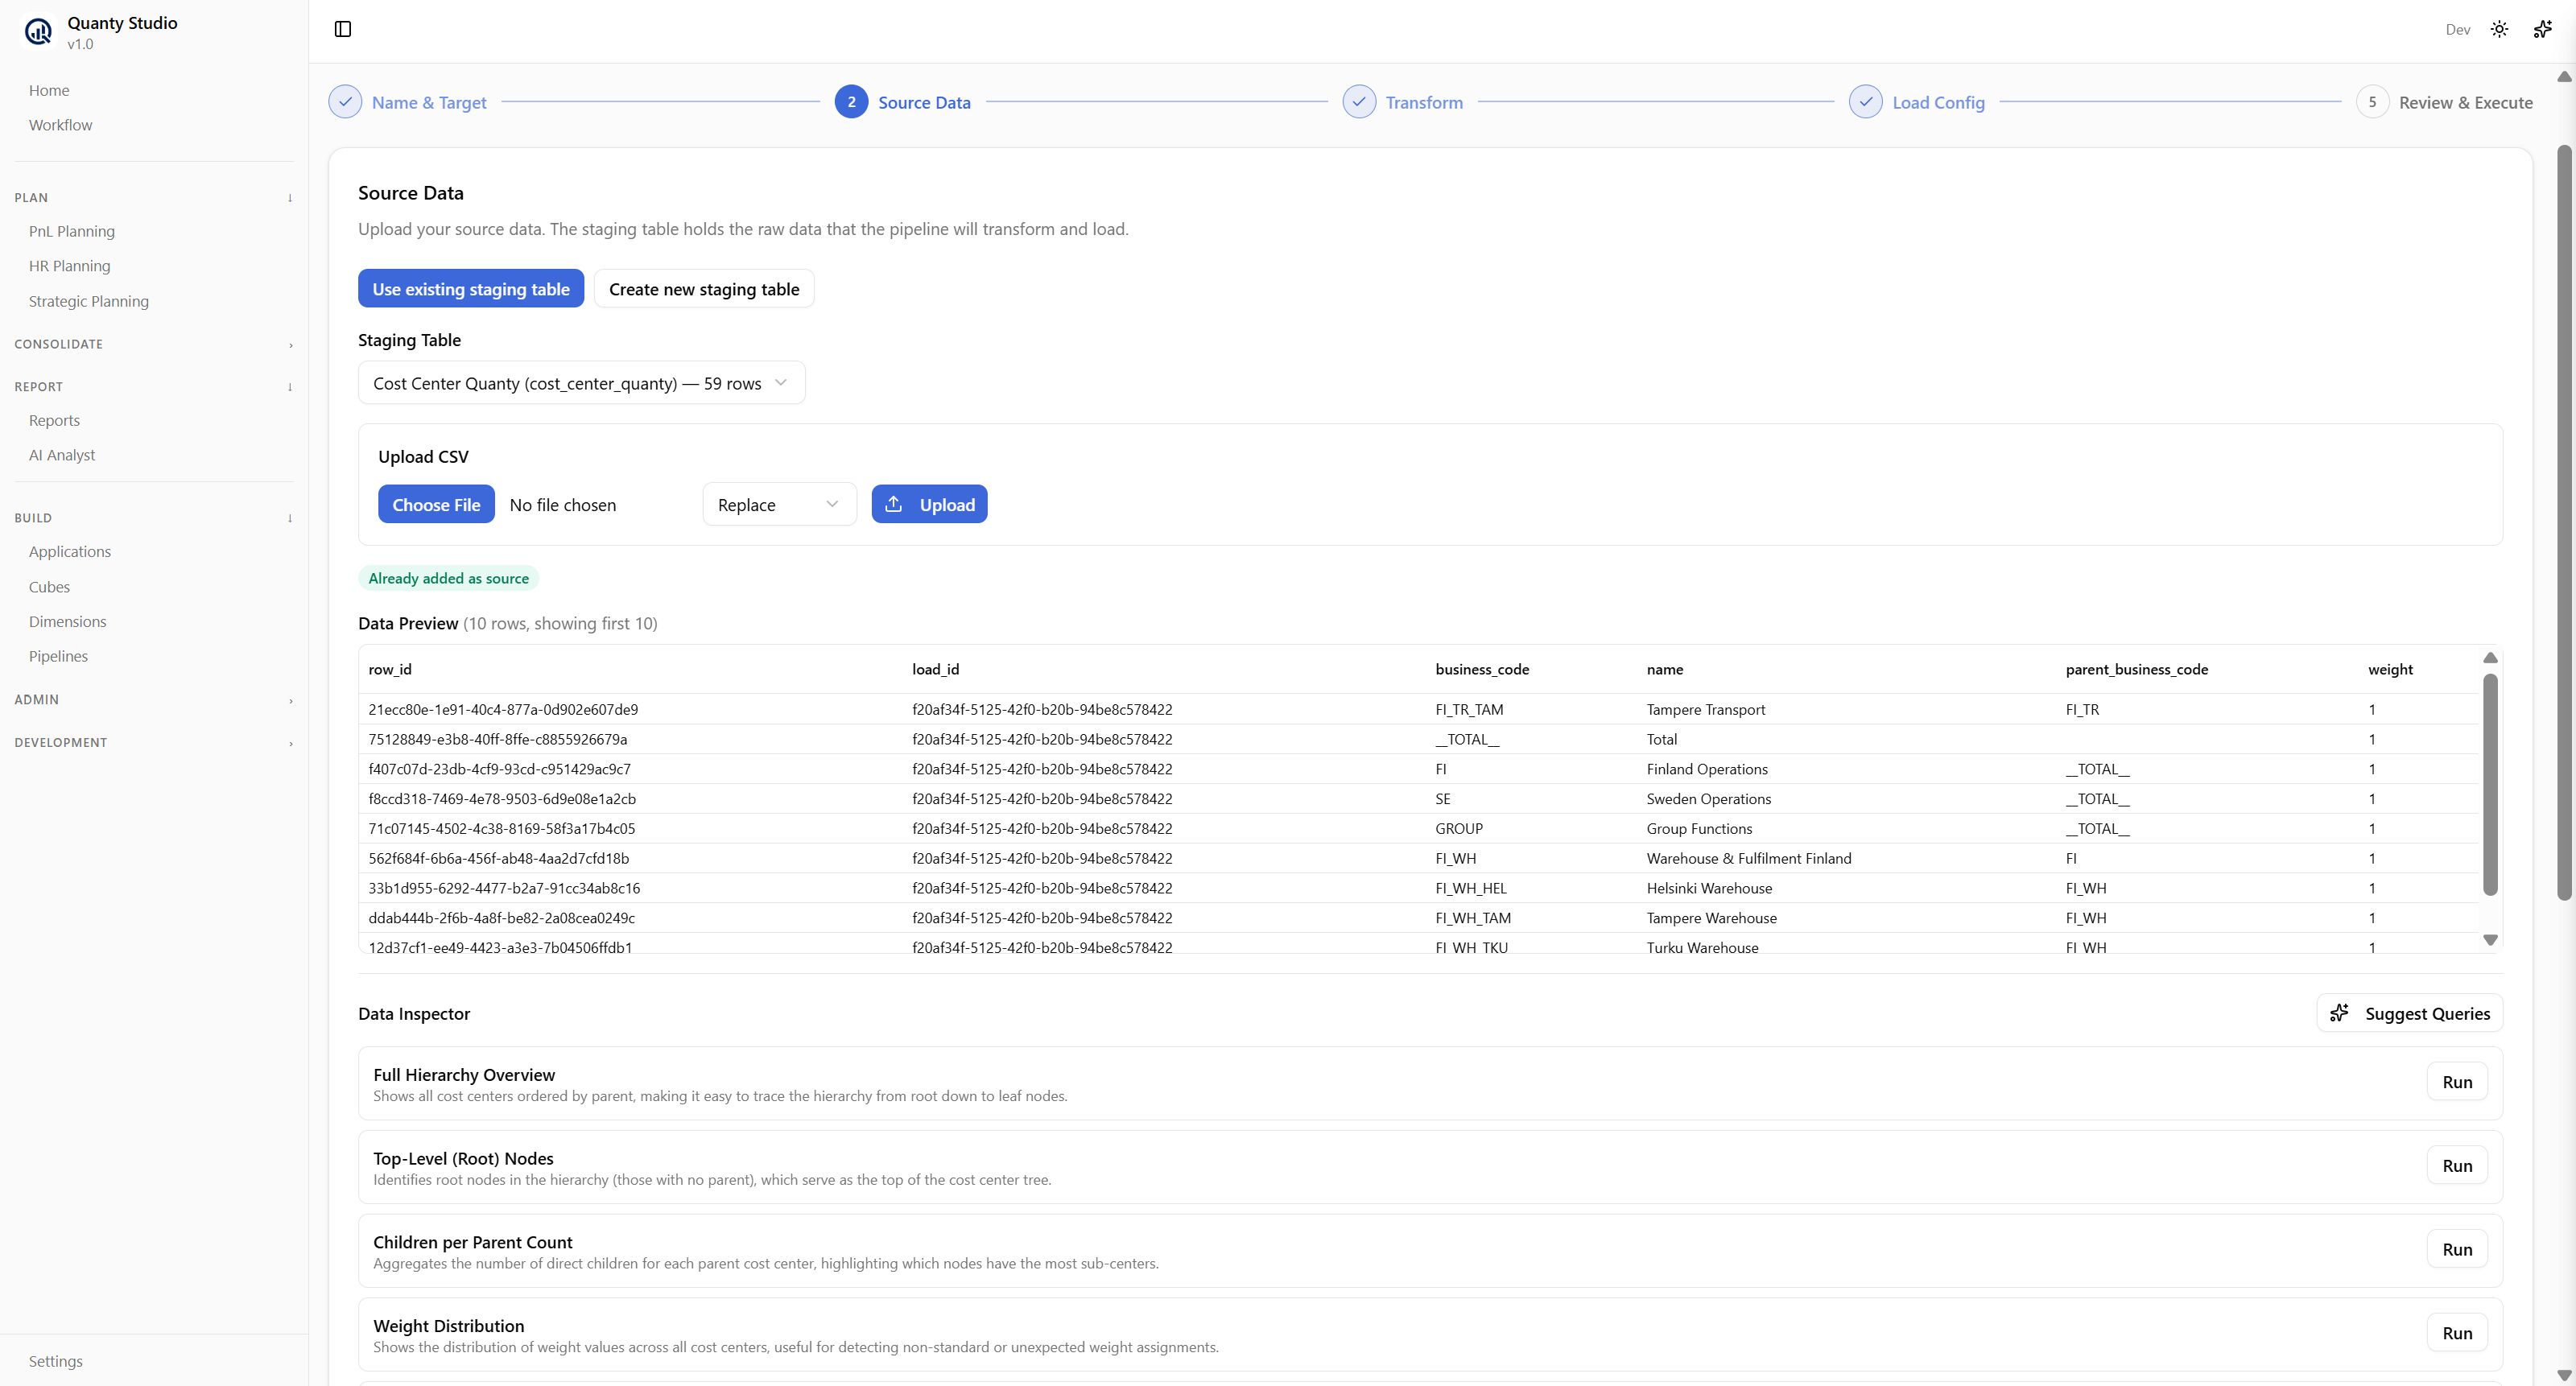The height and width of the screenshot is (1386, 2576).
Task: Select Create new staging table
Action: click(704, 289)
